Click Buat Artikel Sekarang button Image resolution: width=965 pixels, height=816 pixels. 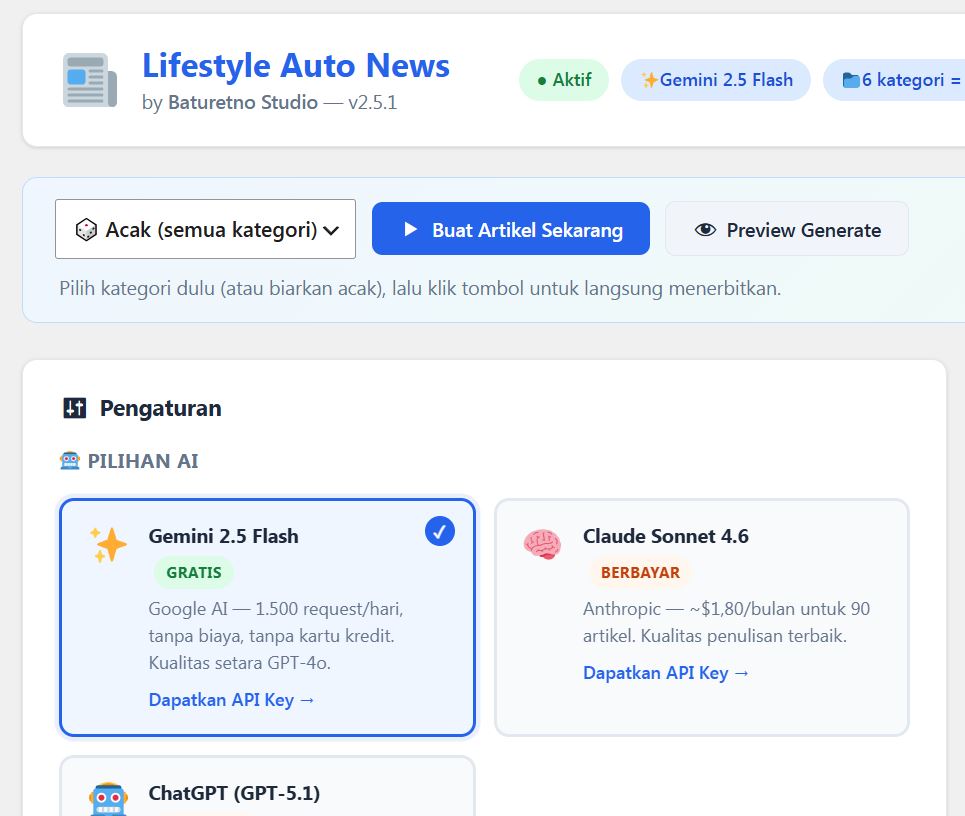[511, 229]
